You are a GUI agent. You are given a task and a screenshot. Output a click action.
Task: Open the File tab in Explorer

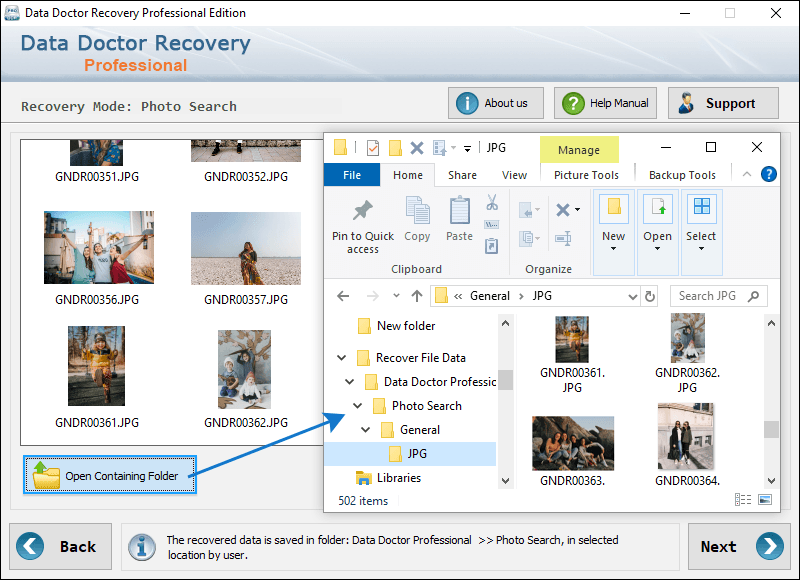coord(352,175)
